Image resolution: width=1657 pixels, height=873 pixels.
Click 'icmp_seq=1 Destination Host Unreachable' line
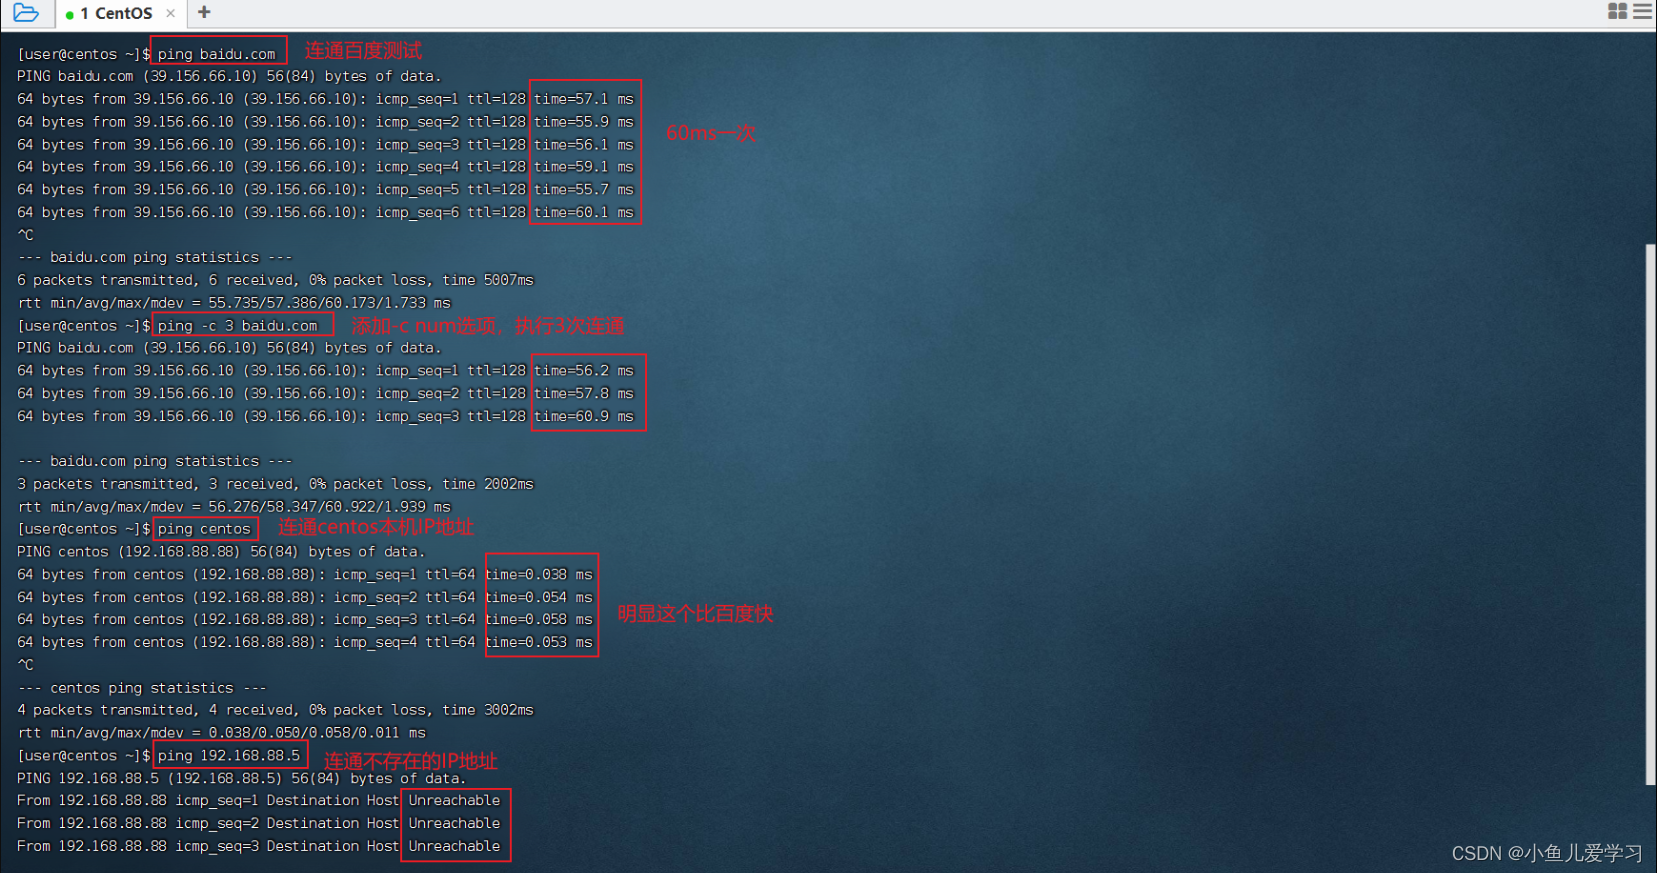[x=258, y=800]
